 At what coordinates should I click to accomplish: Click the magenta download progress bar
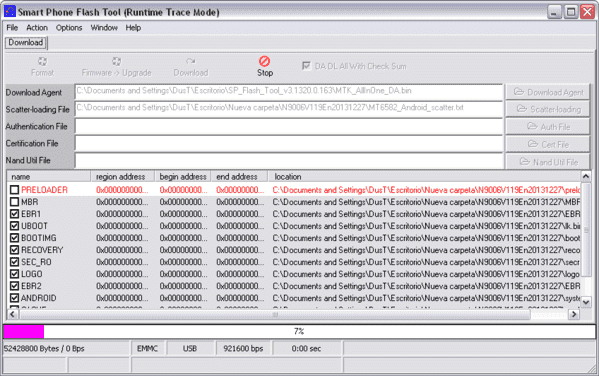[24, 331]
